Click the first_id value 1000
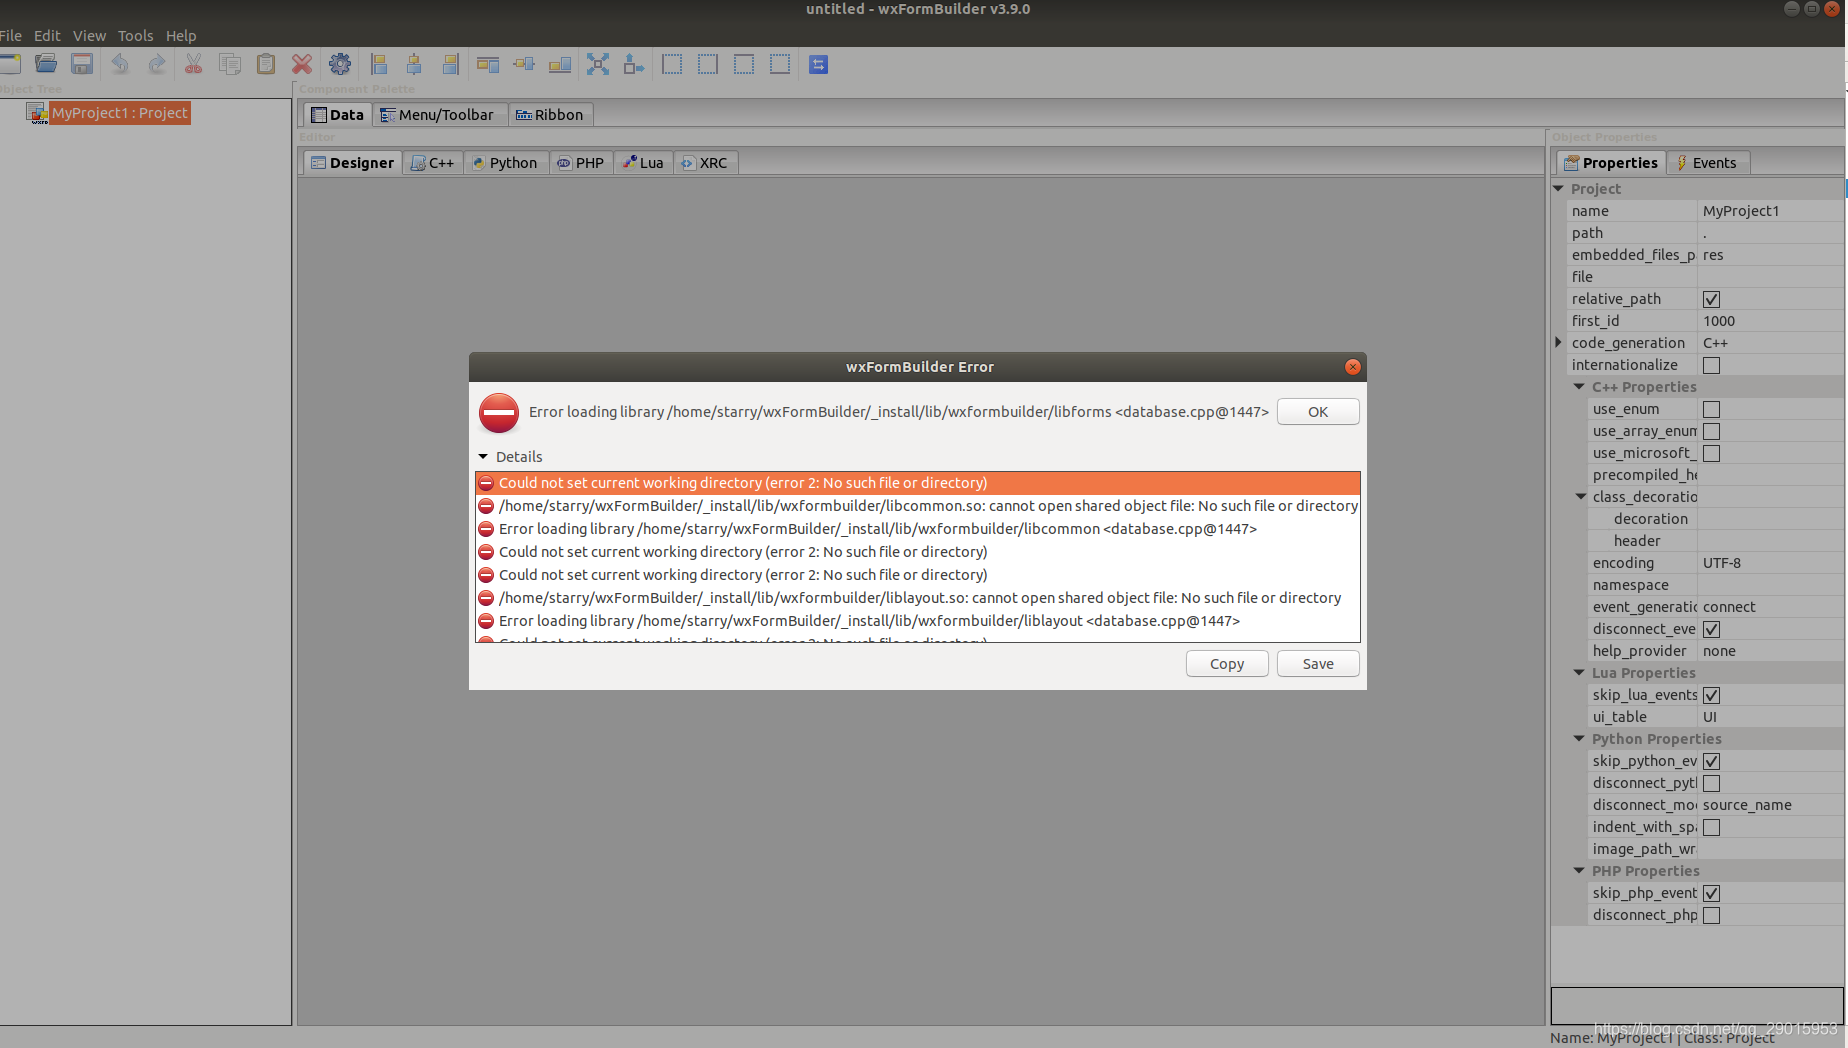1848x1048 pixels. [x=1772, y=321]
